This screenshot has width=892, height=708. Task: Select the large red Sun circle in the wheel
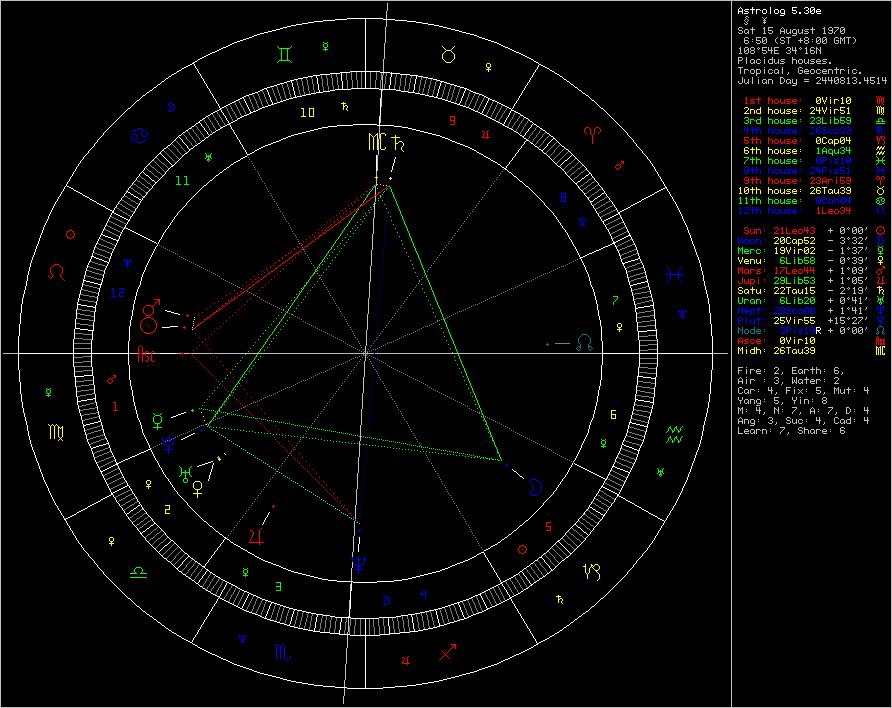coord(148,324)
